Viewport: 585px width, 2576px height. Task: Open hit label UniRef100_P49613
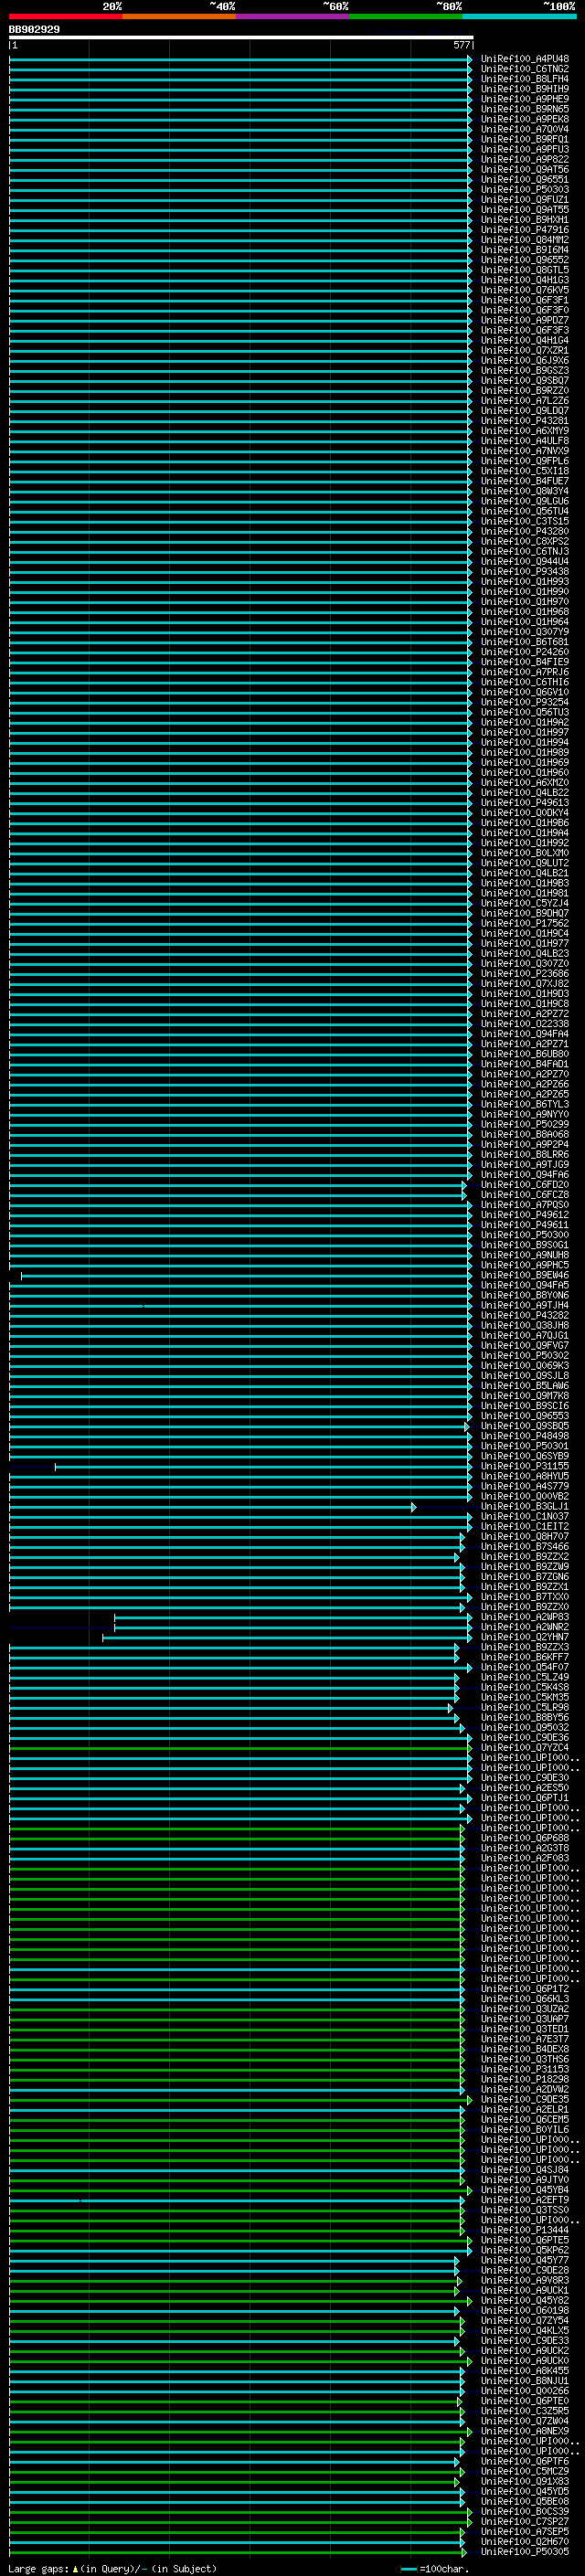point(524,803)
